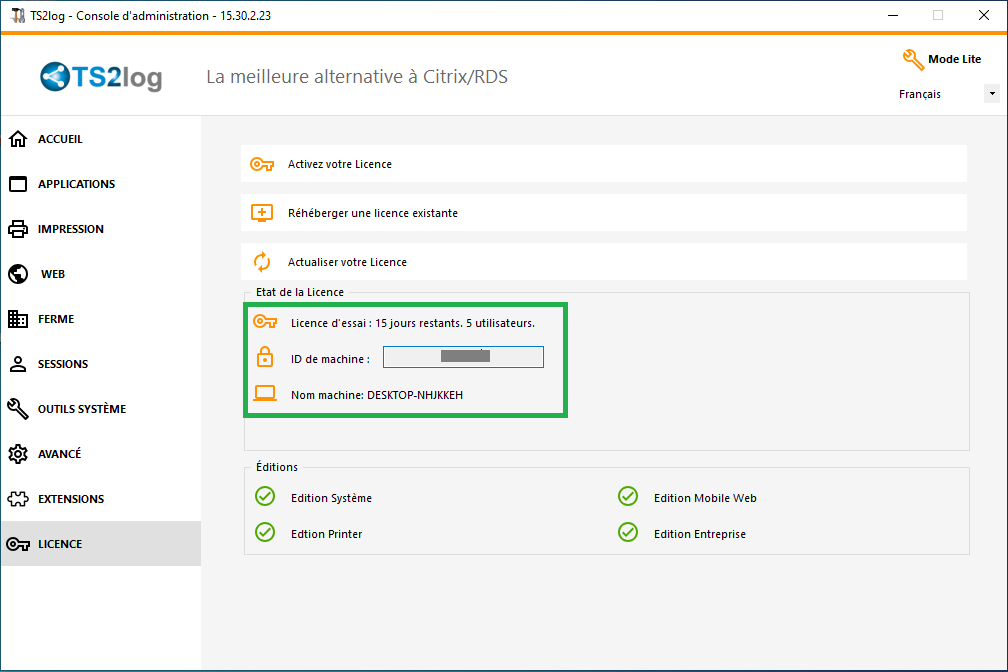1008x672 pixels.
Task: Go to the ACCUEIL section
Action: click(x=101, y=139)
